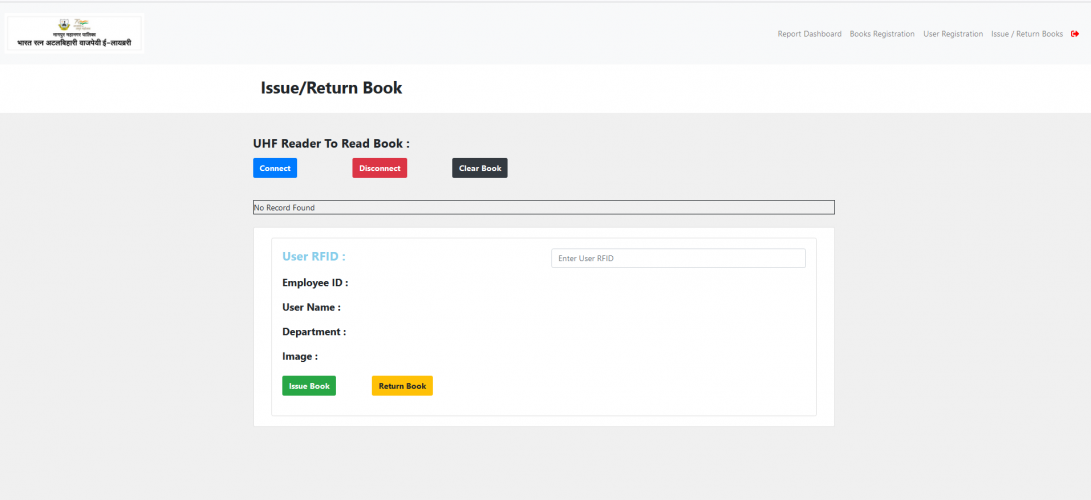Click the green Issue Book button

[x=309, y=386]
